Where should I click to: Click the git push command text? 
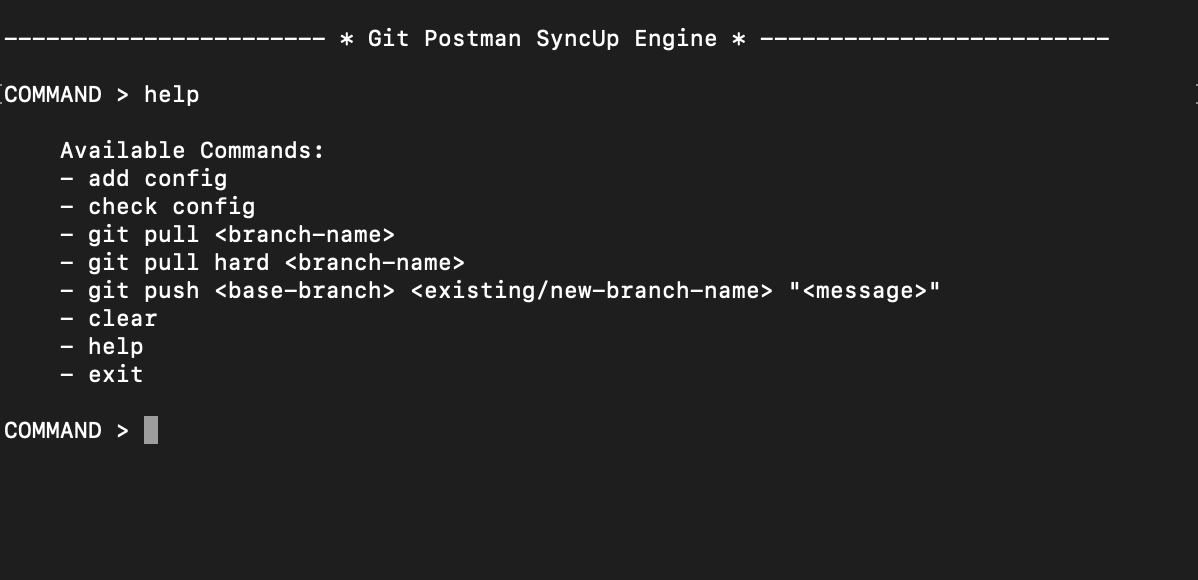coord(143,291)
